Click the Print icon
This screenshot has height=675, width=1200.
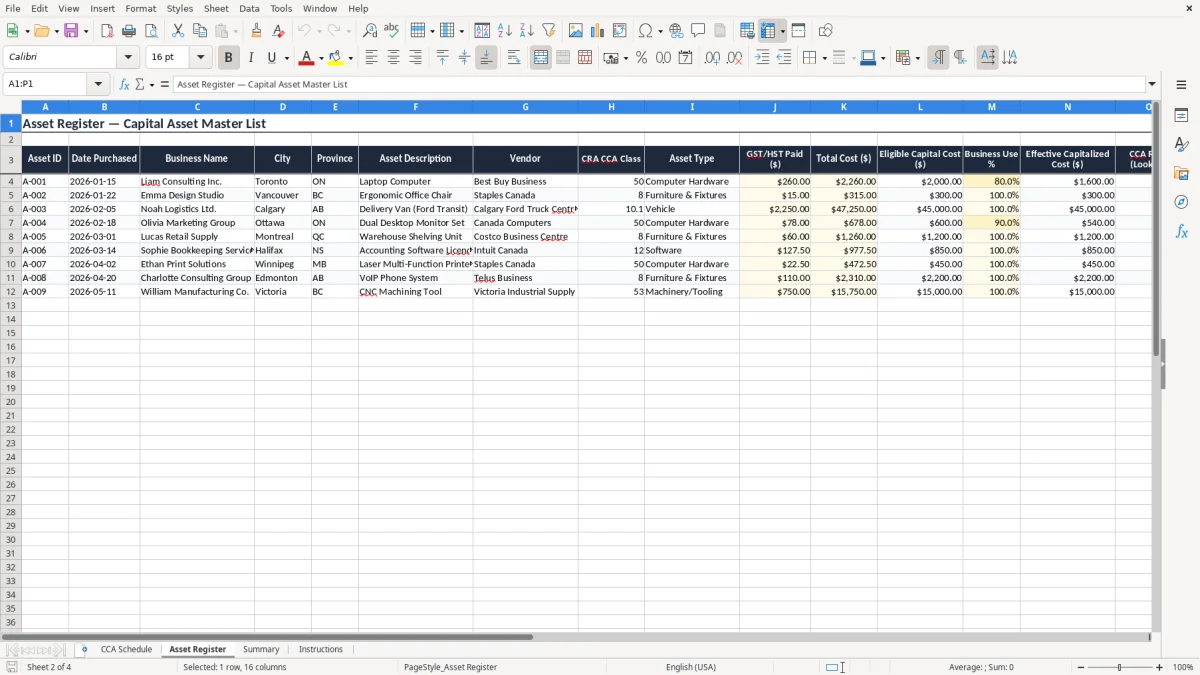tap(129, 31)
